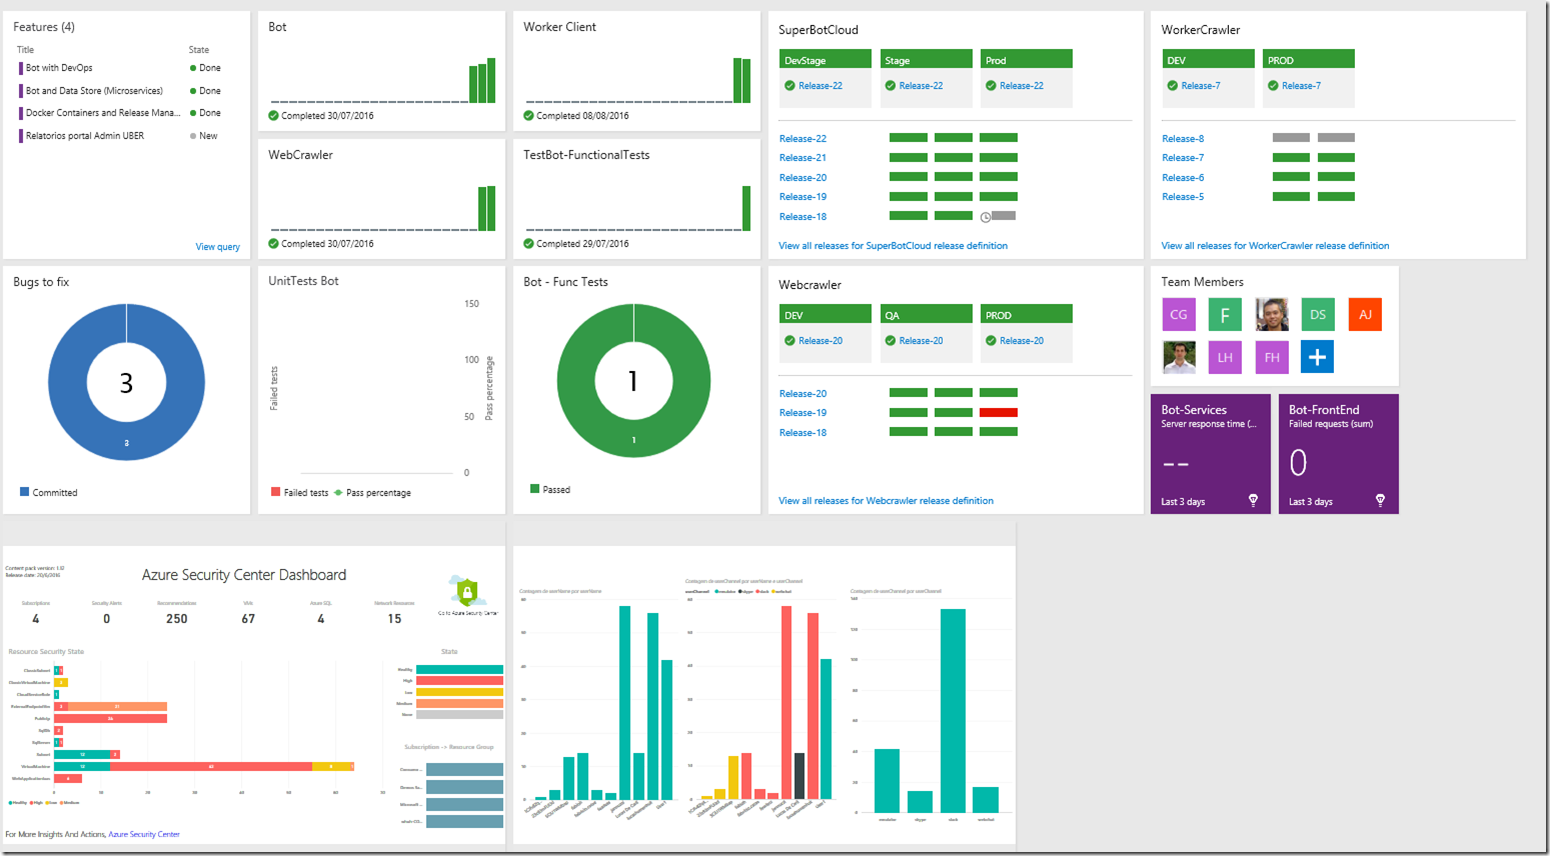Open SuperBotCloud Release-21 link
The height and width of the screenshot is (856, 1550).
803,158
